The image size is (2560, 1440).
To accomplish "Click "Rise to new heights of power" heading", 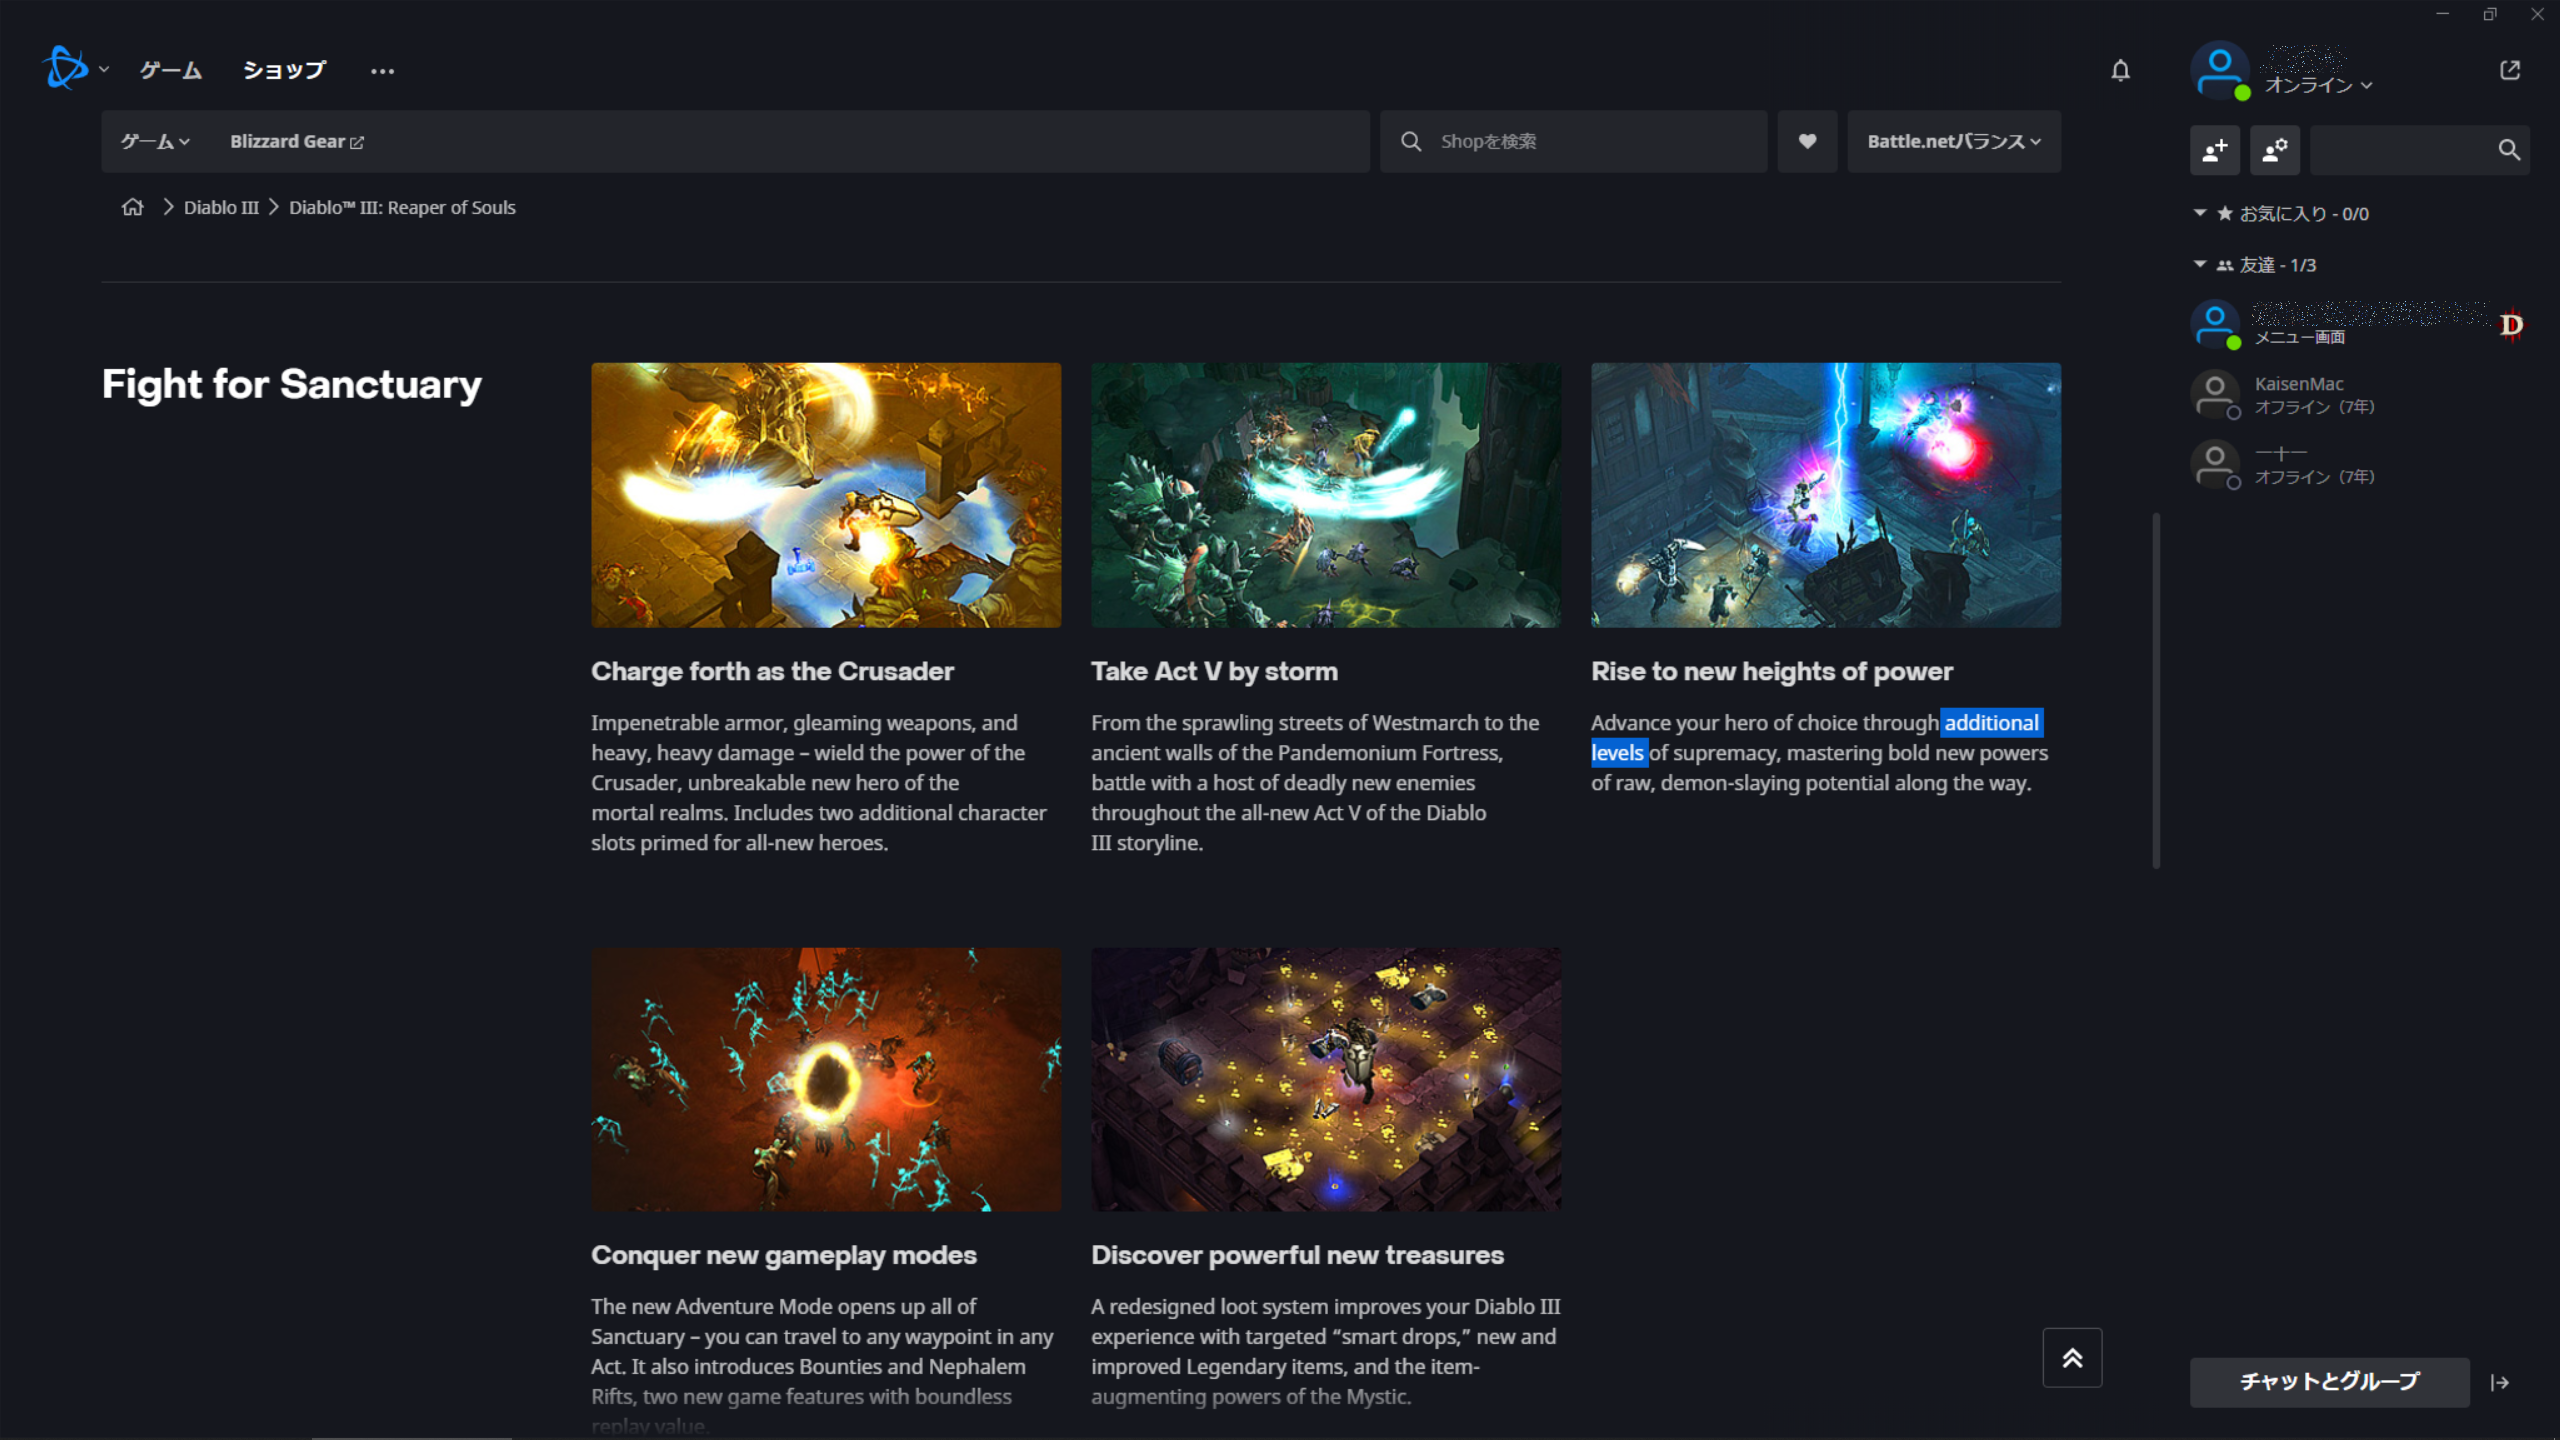I will pyautogui.click(x=1772, y=671).
